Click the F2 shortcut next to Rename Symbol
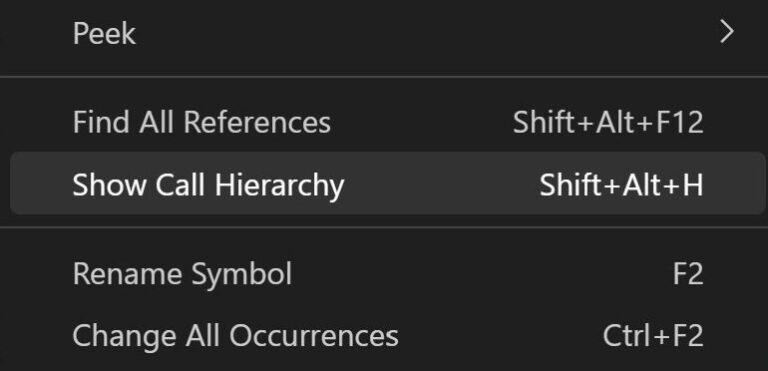Viewport: 768px width, 371px height. (688, 274)
